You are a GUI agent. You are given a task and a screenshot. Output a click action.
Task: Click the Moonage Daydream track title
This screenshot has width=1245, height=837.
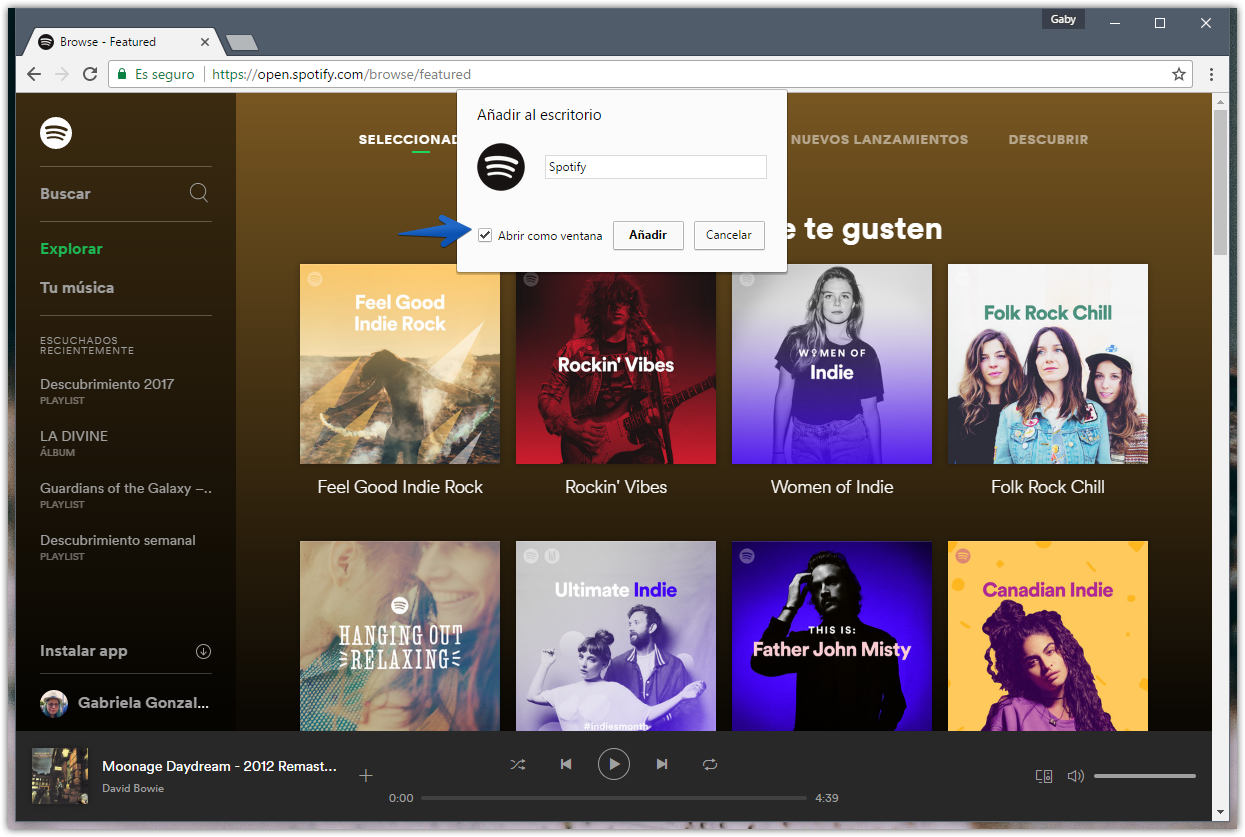pyautogui.click(x=219, y=766)
